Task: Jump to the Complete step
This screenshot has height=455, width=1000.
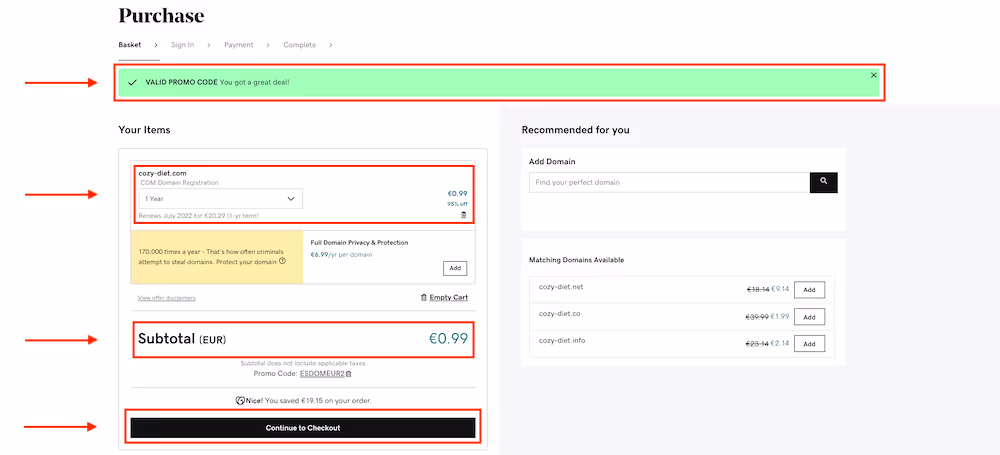Action: [299, 45]
